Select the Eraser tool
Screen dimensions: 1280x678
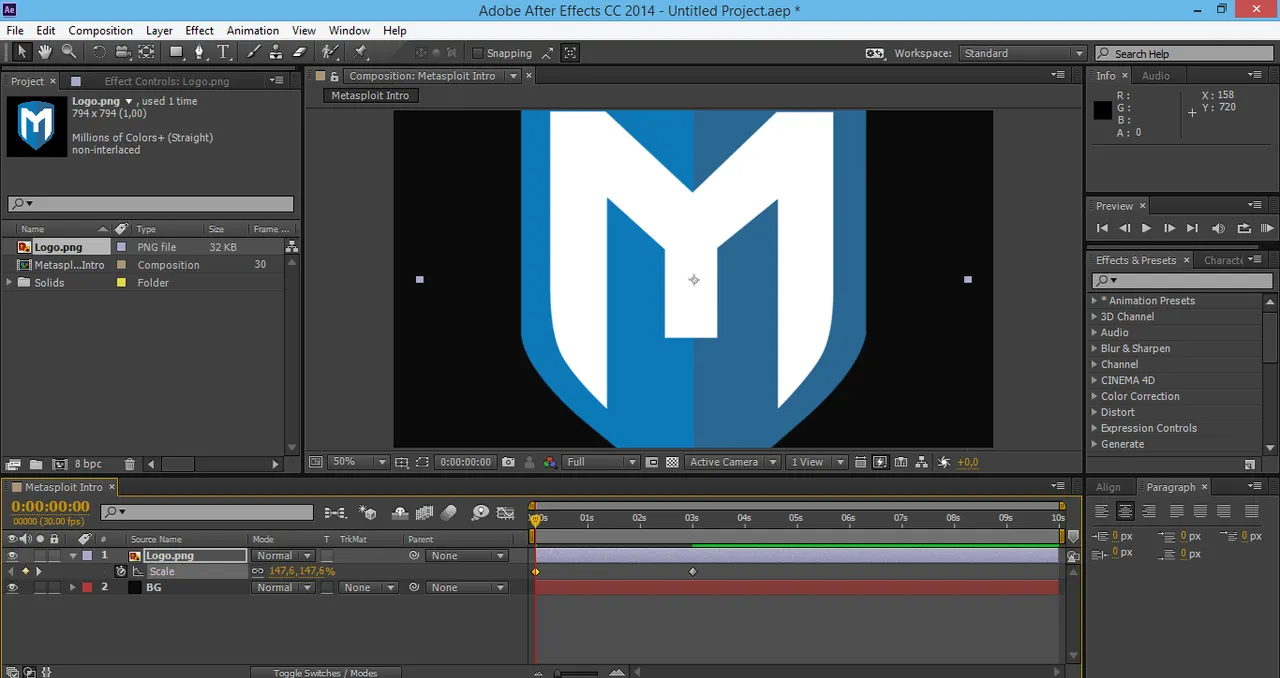point(300,52)
